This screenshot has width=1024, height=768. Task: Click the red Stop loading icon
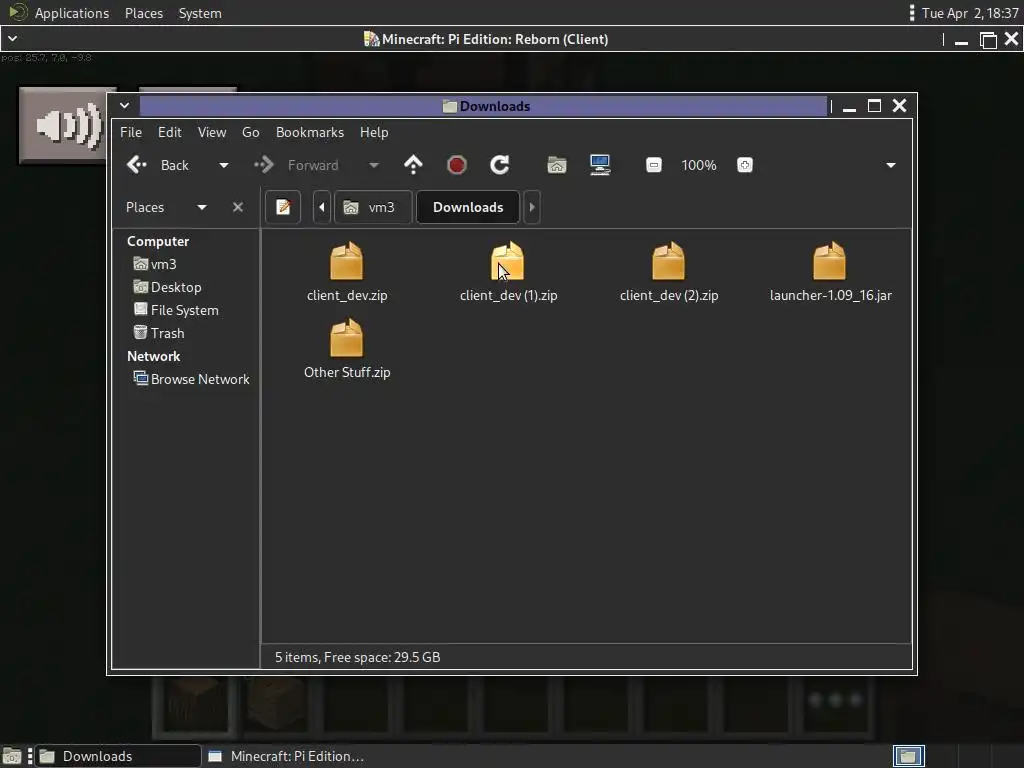(x=456, y=165)
